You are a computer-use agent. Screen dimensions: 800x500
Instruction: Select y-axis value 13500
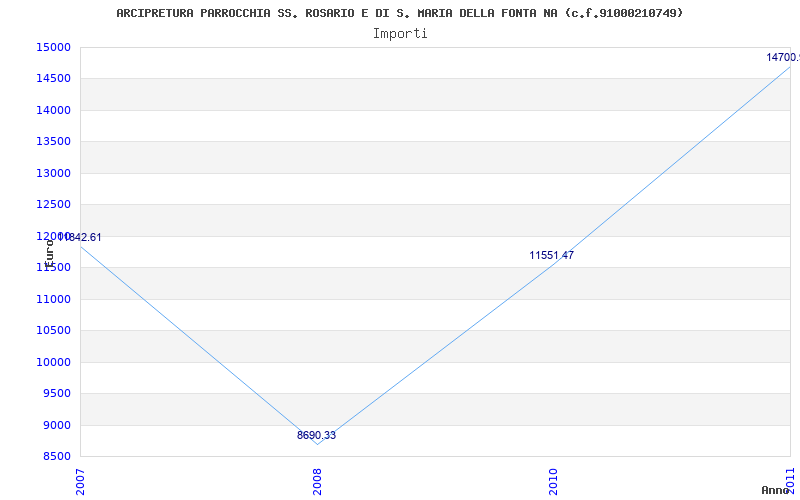(53, 142)
